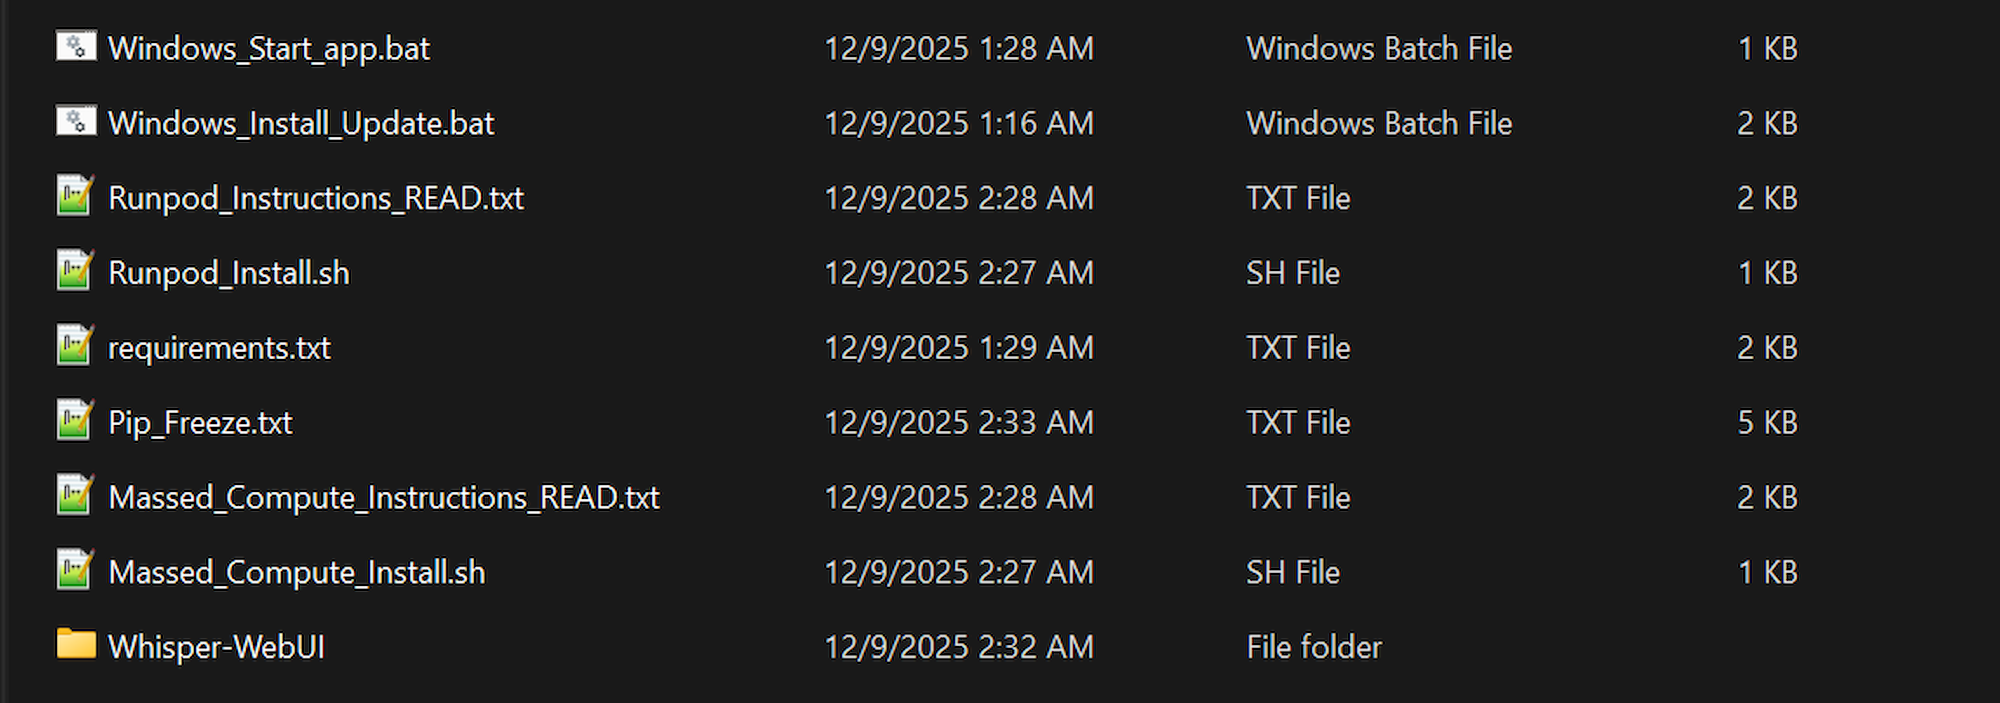Select the Whisper-WebUI folder name
Image resolution: width=2000 pixels, height=703 pixels.
216,648
